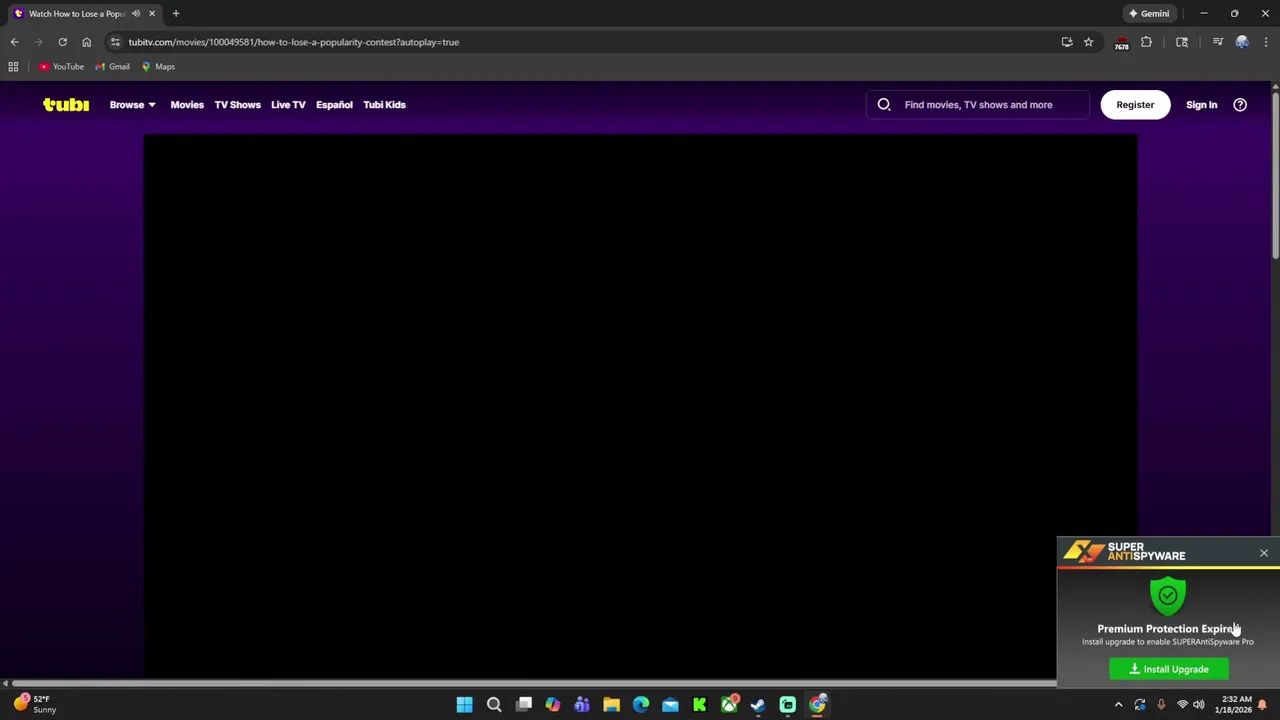
Task: Open Task View on taskbar
Action: [x=523, y=705]
